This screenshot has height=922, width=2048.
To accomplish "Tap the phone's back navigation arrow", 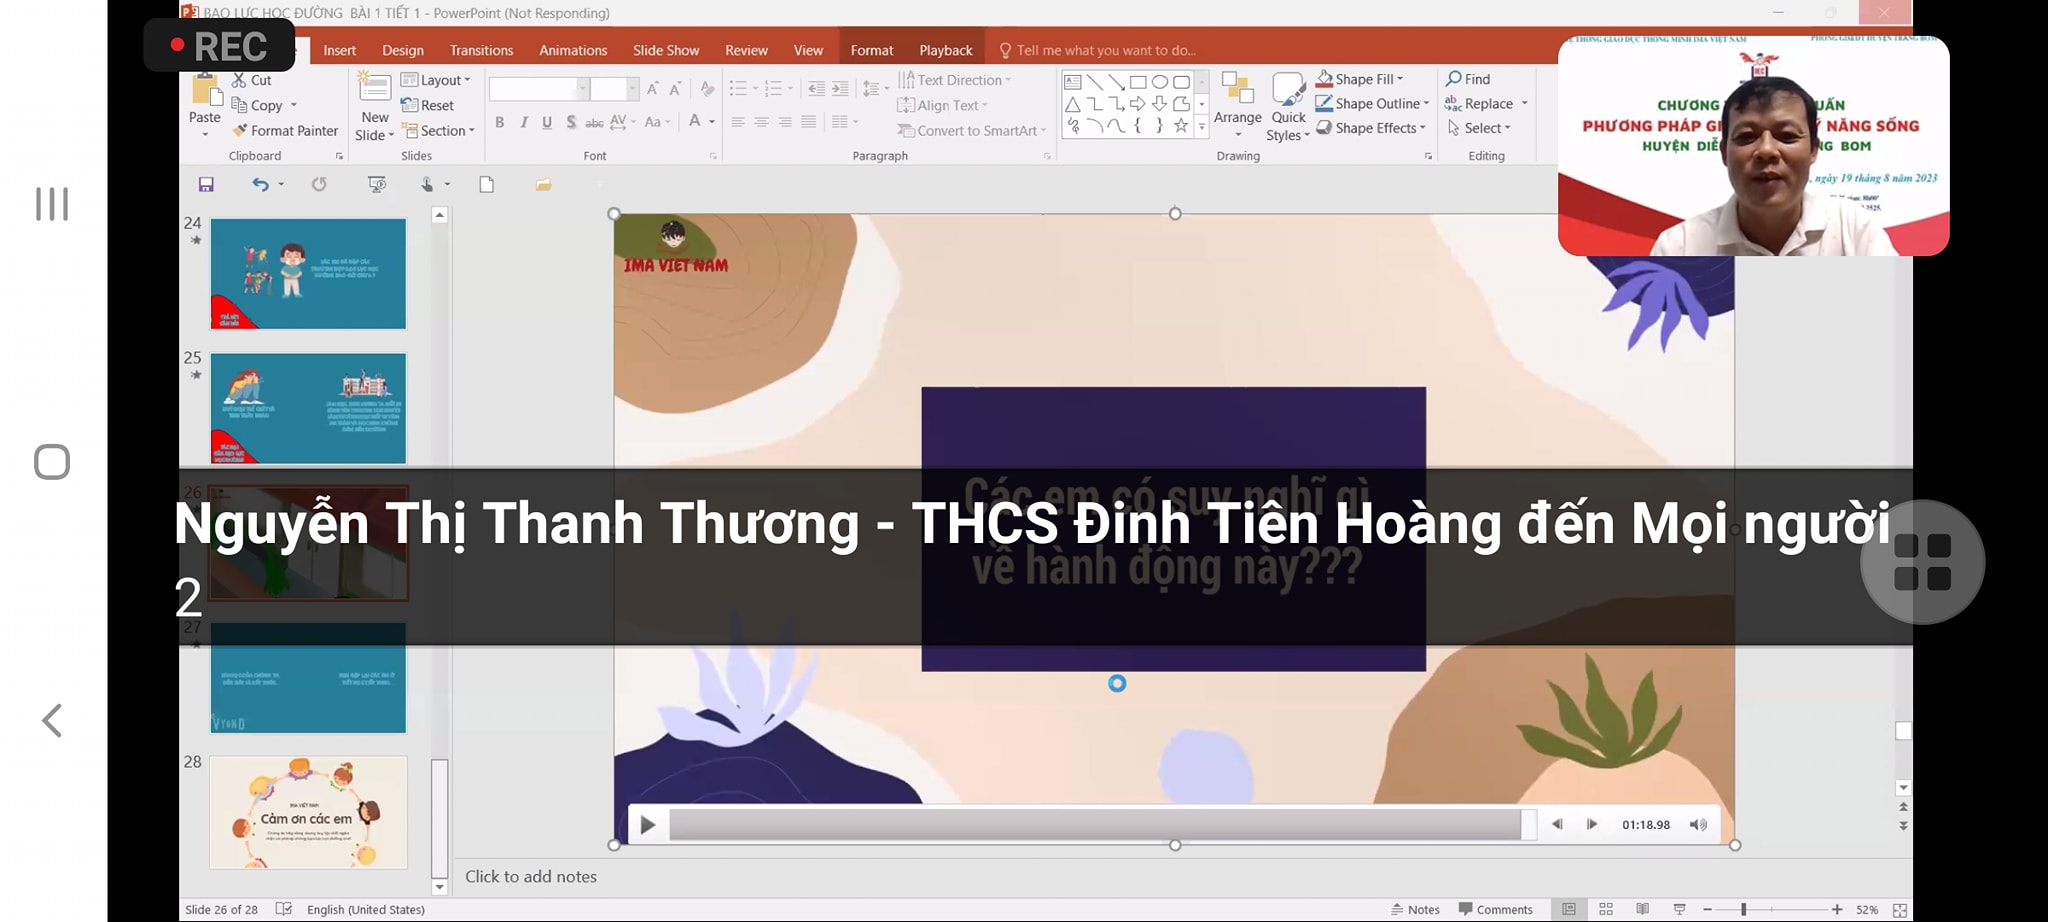I will click(x=52, y=720).
